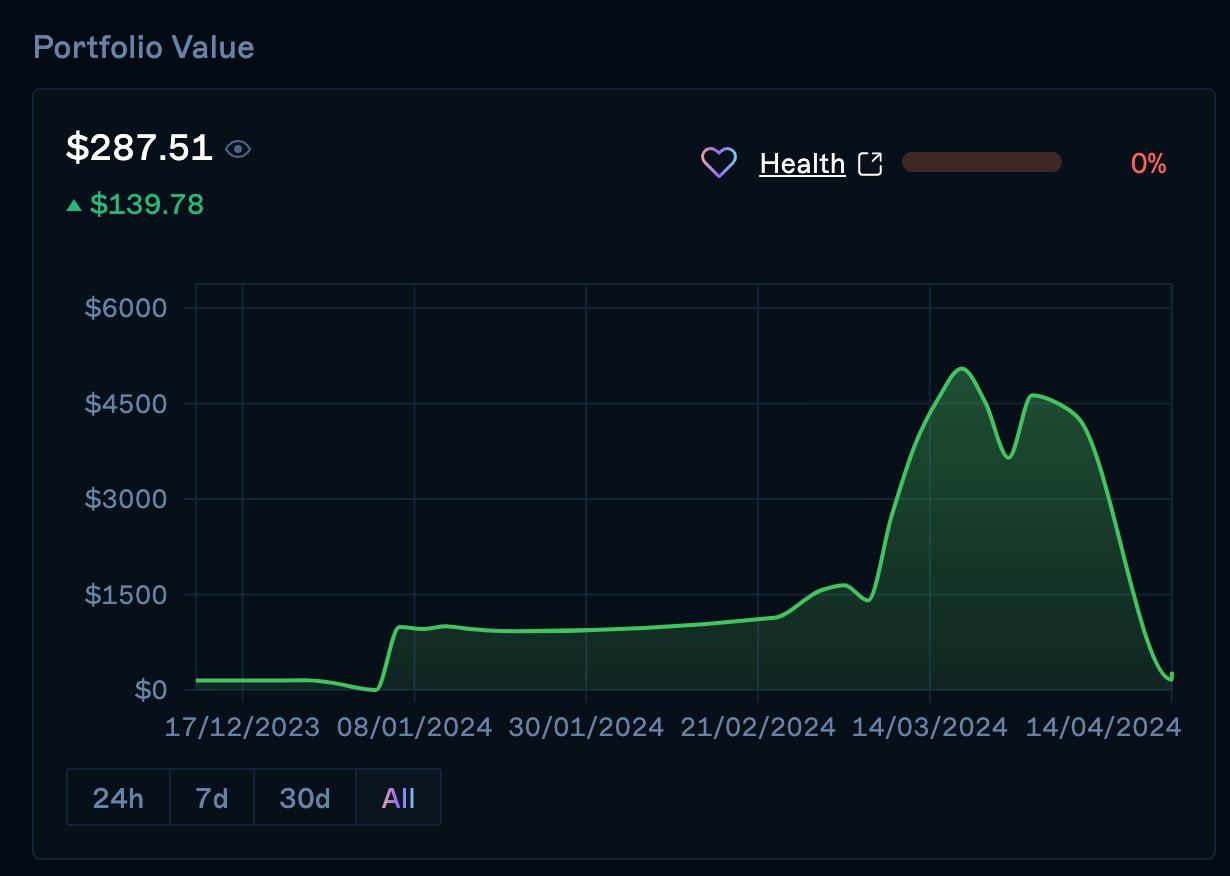
Task: Click external link icon beside Health
Action: coord(870,163)
